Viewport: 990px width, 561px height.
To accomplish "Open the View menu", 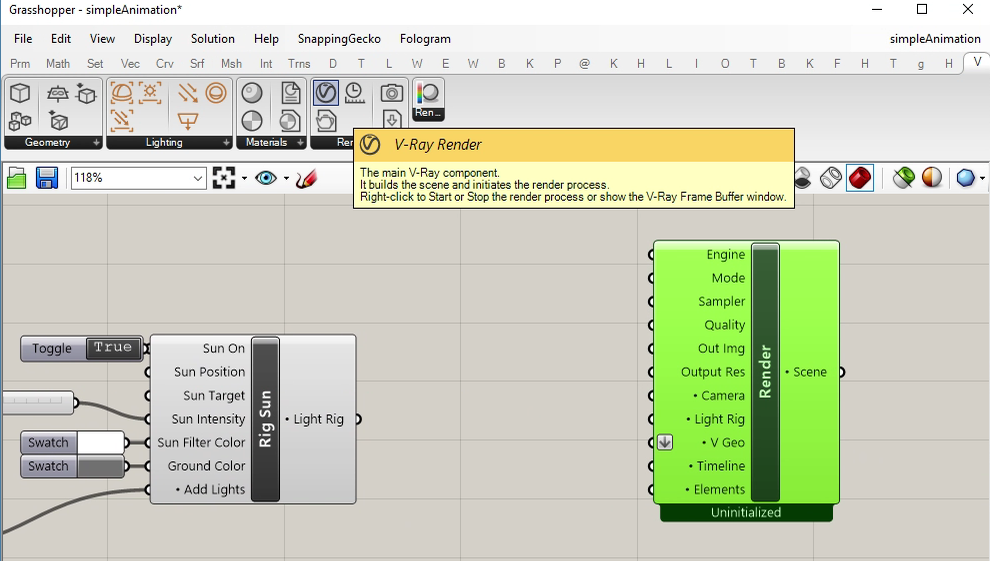I will click(102, 38).
